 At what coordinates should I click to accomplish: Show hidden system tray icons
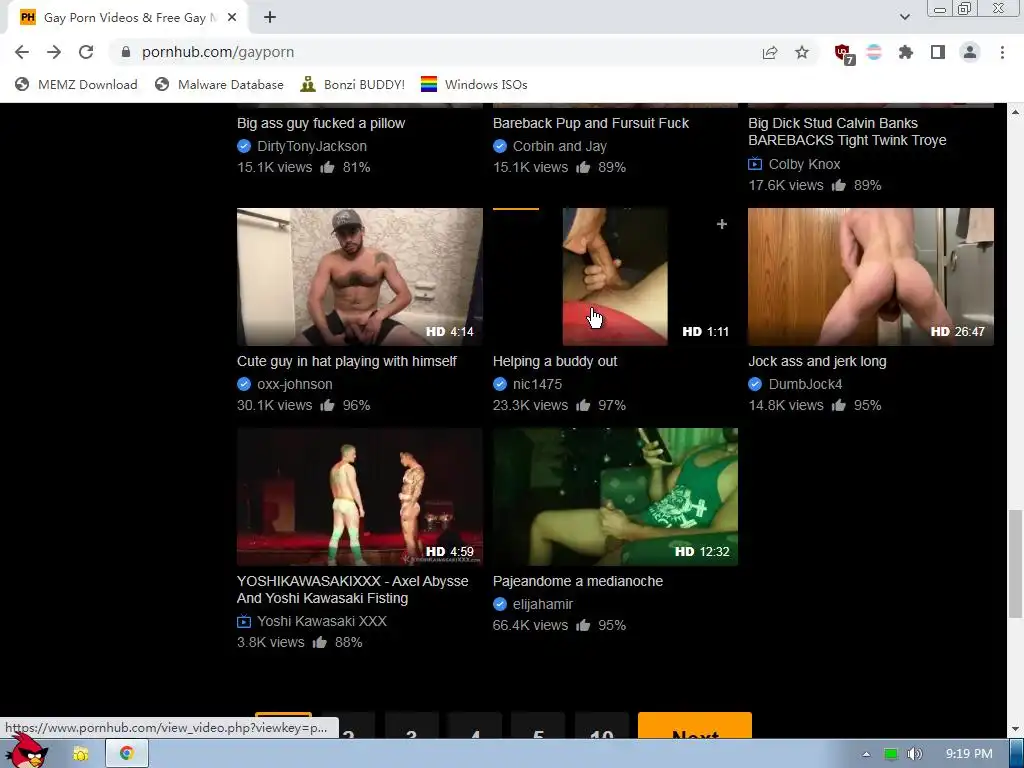866,754
